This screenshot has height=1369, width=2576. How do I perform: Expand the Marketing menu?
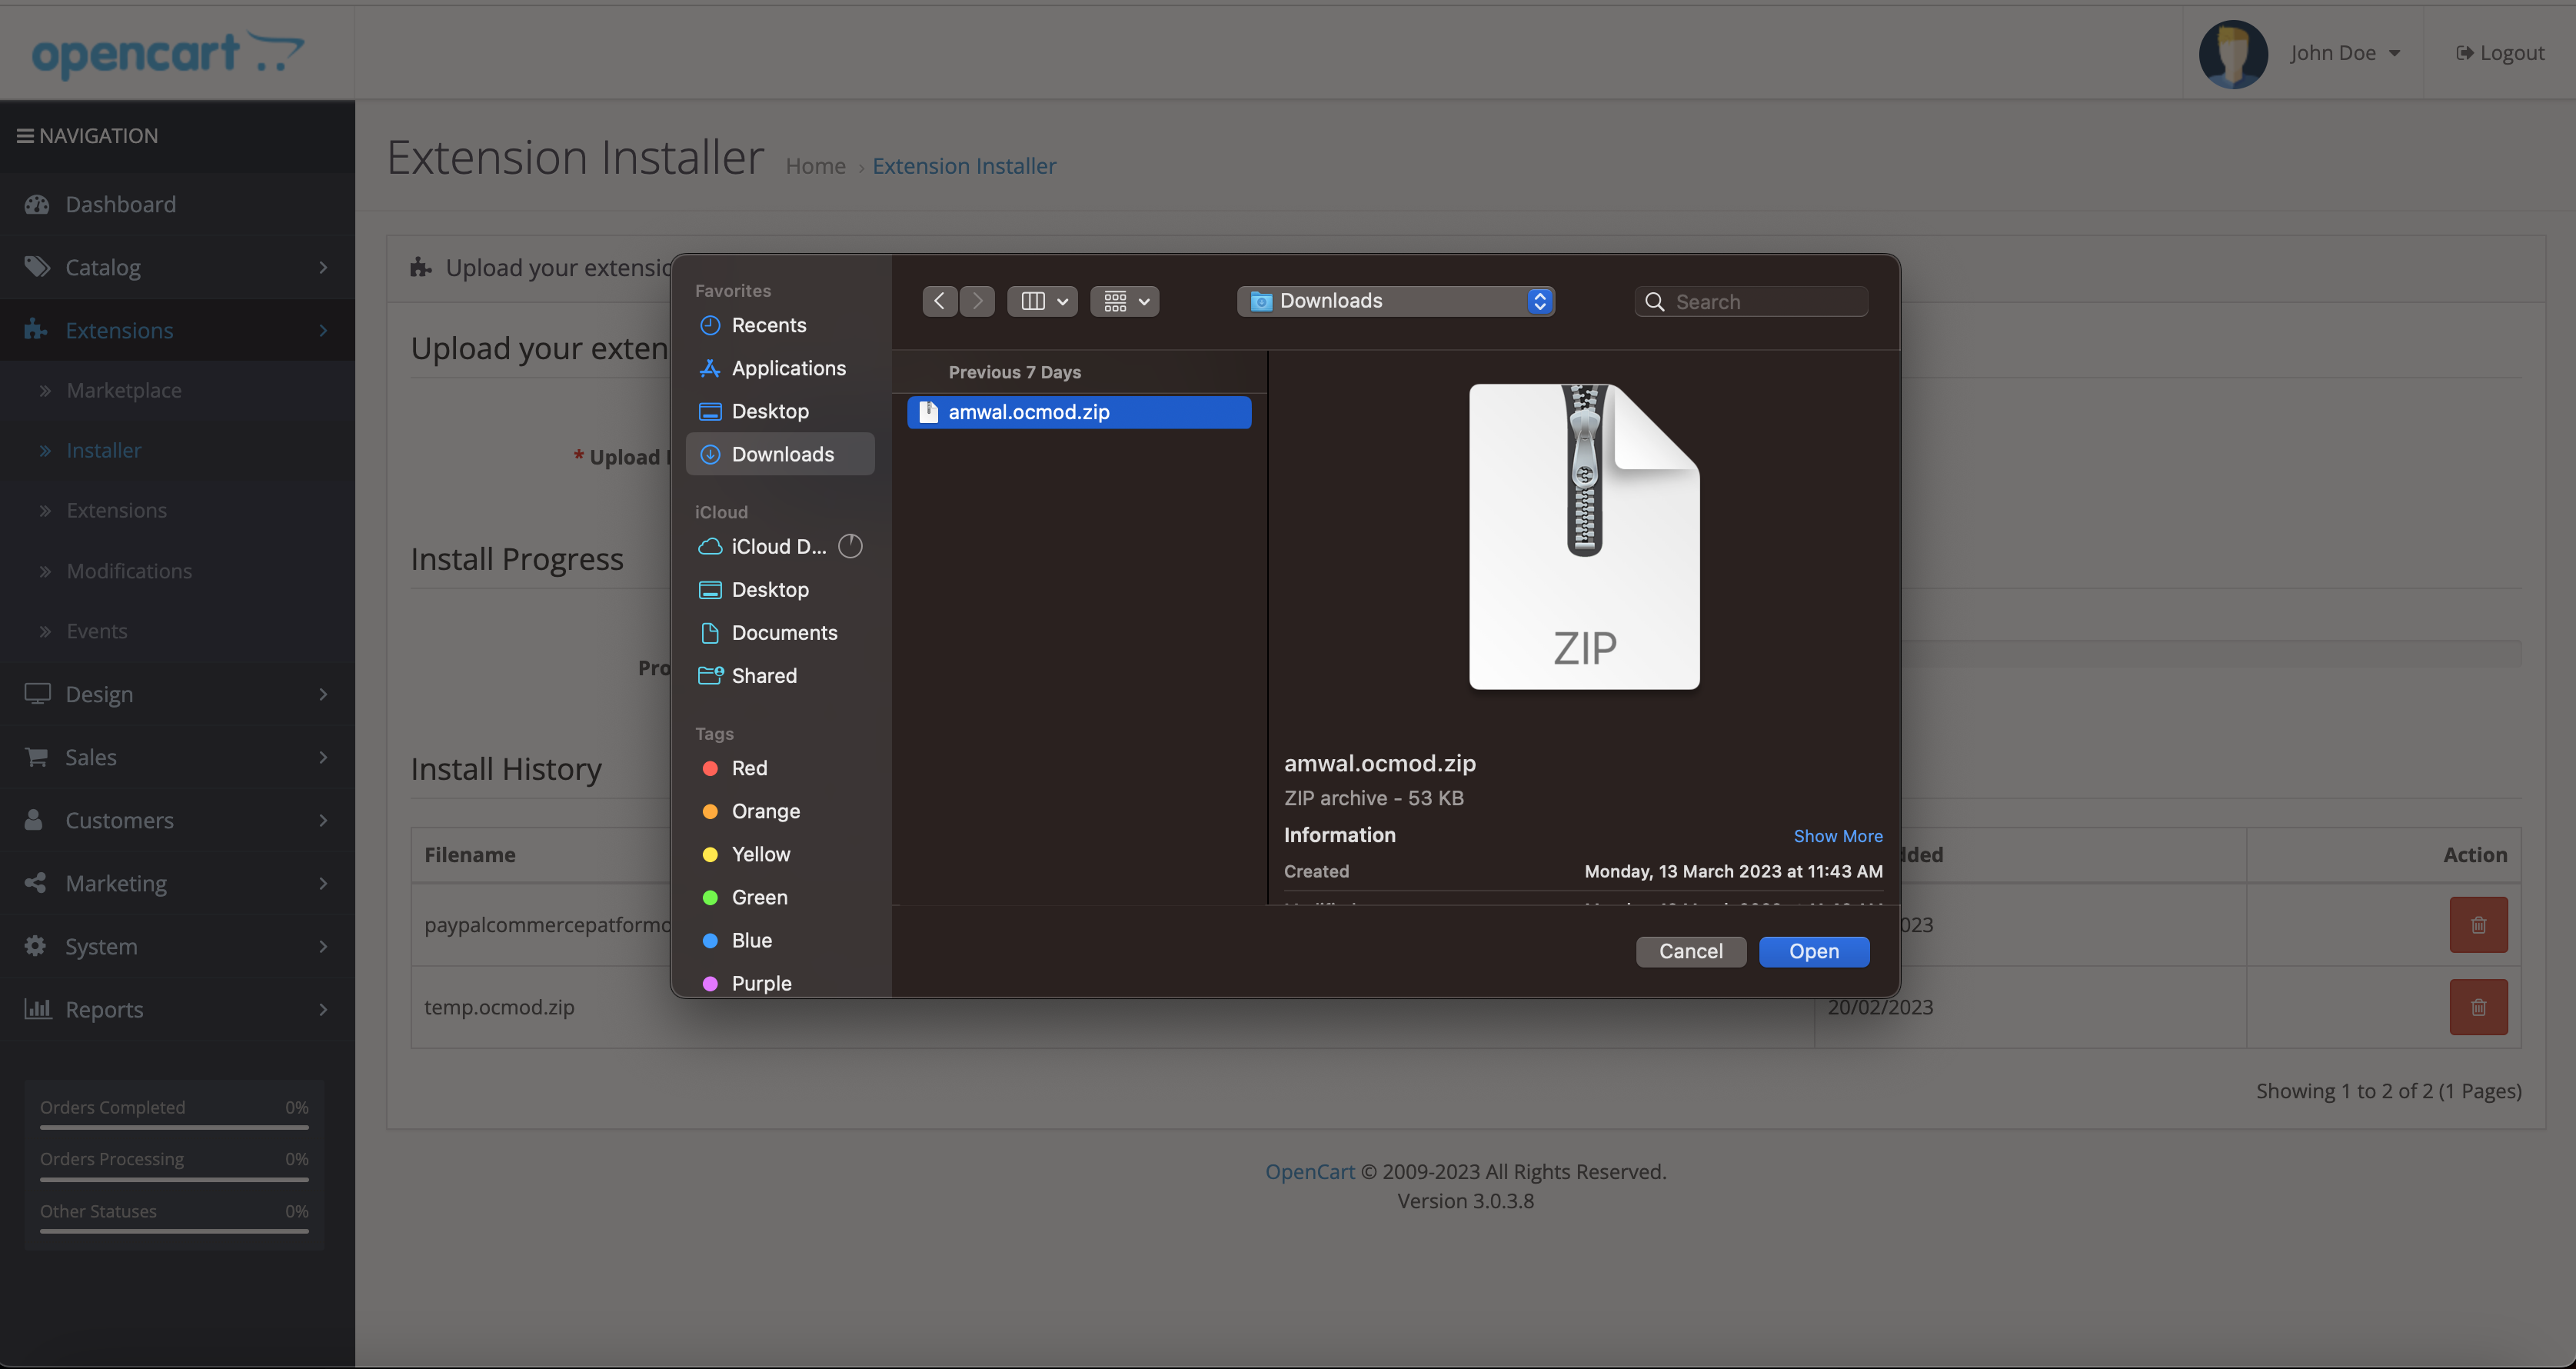177,883
